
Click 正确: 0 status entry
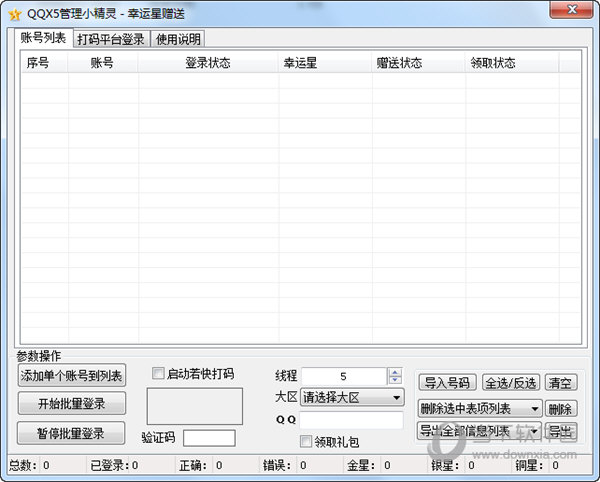pos(201,466)
